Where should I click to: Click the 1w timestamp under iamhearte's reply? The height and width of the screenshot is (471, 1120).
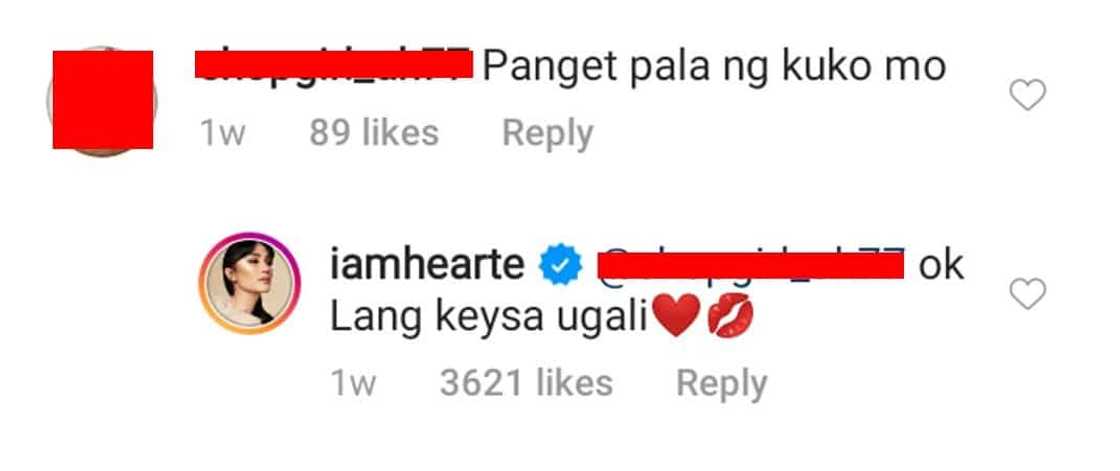pyautogui.click(x=353, y=384)
